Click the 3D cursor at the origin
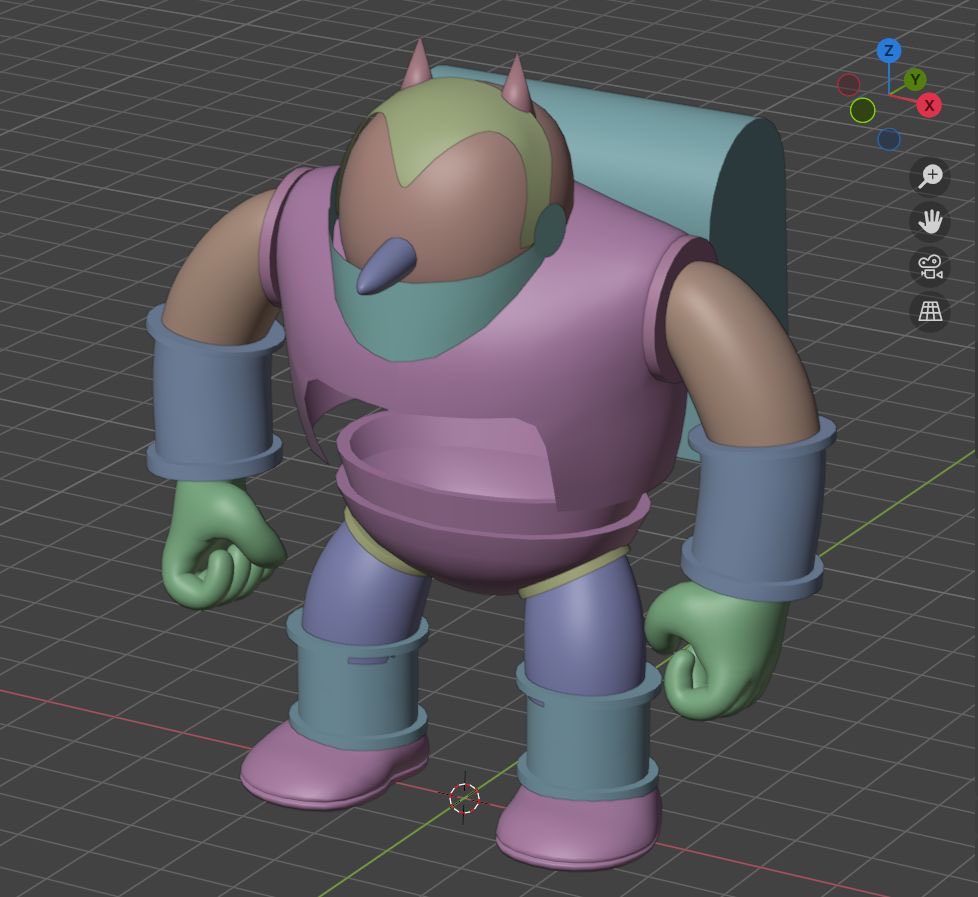 (464, 798)
